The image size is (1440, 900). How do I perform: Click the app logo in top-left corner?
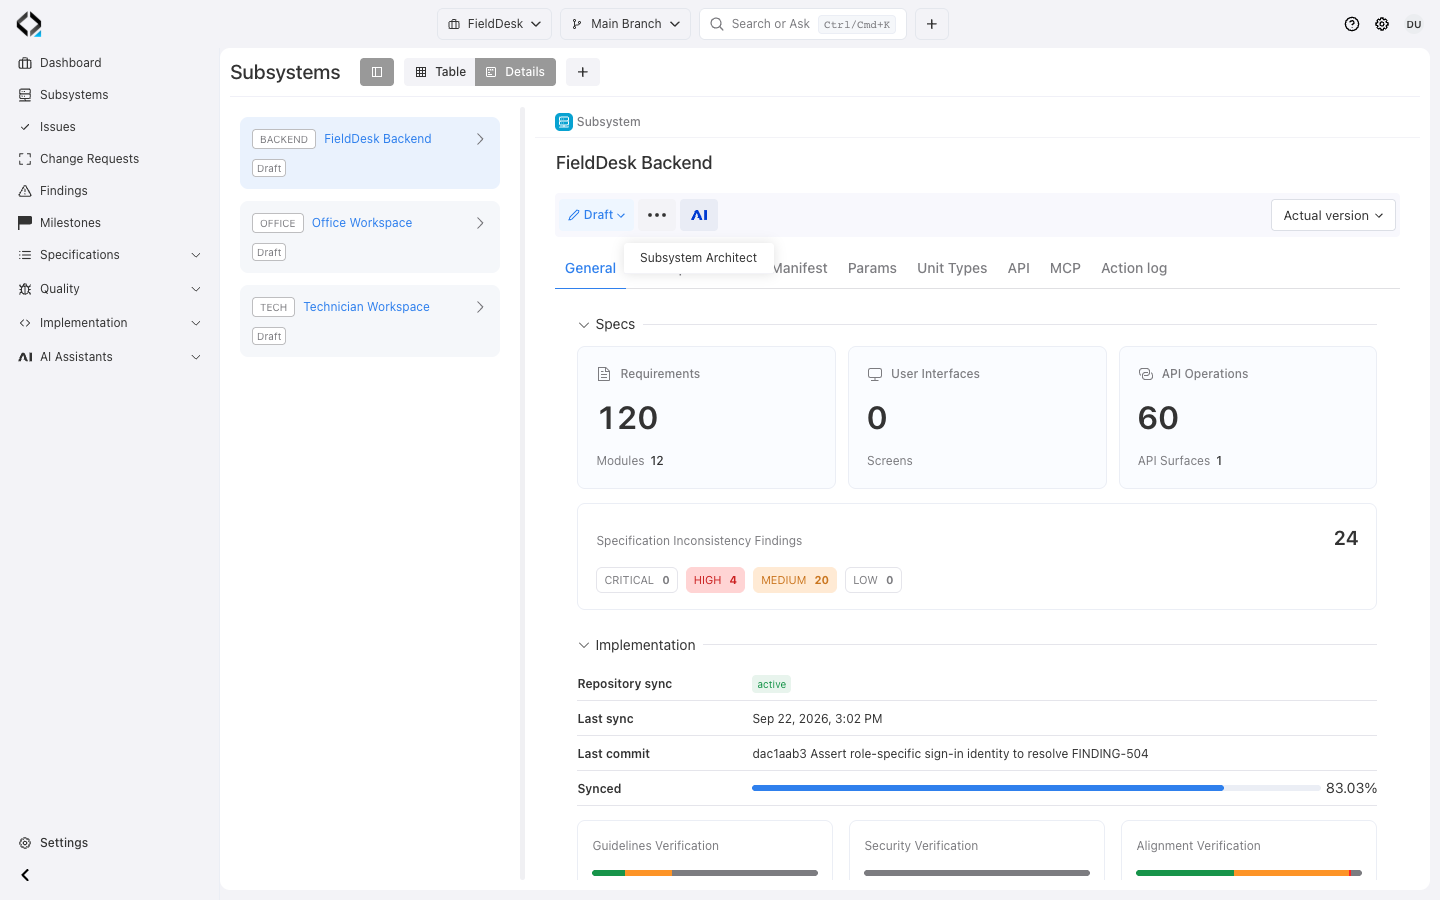click(x=29, y=24)
